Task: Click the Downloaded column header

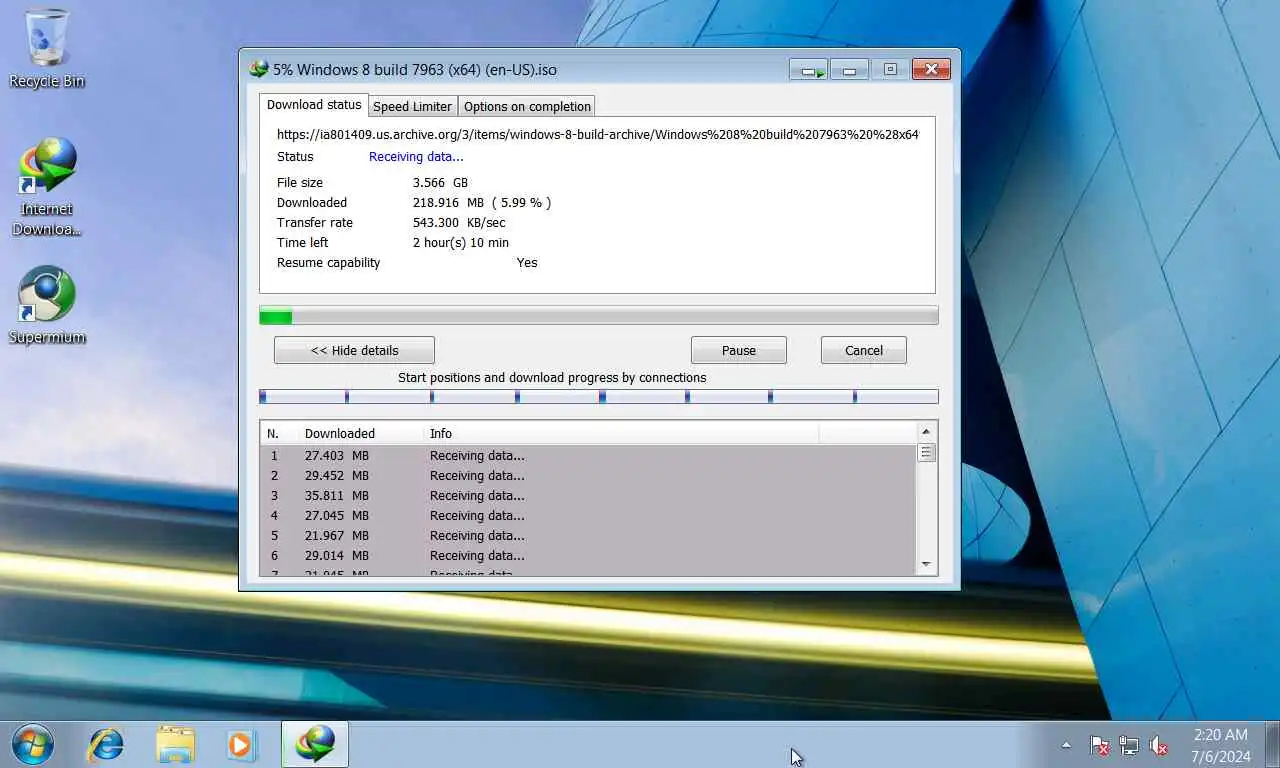Action: coord(361,433)
